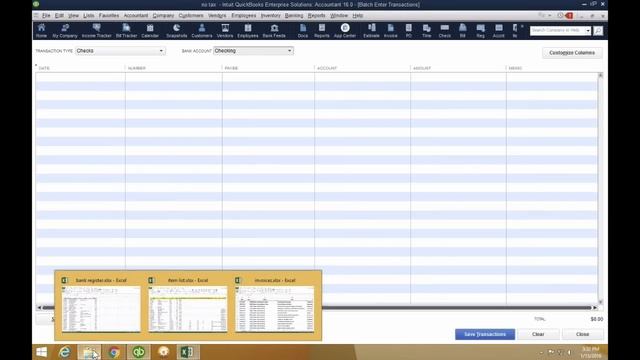Open the Reports icon in toolbar
This screenshot has width=640, height=360.
click(322, 31)
